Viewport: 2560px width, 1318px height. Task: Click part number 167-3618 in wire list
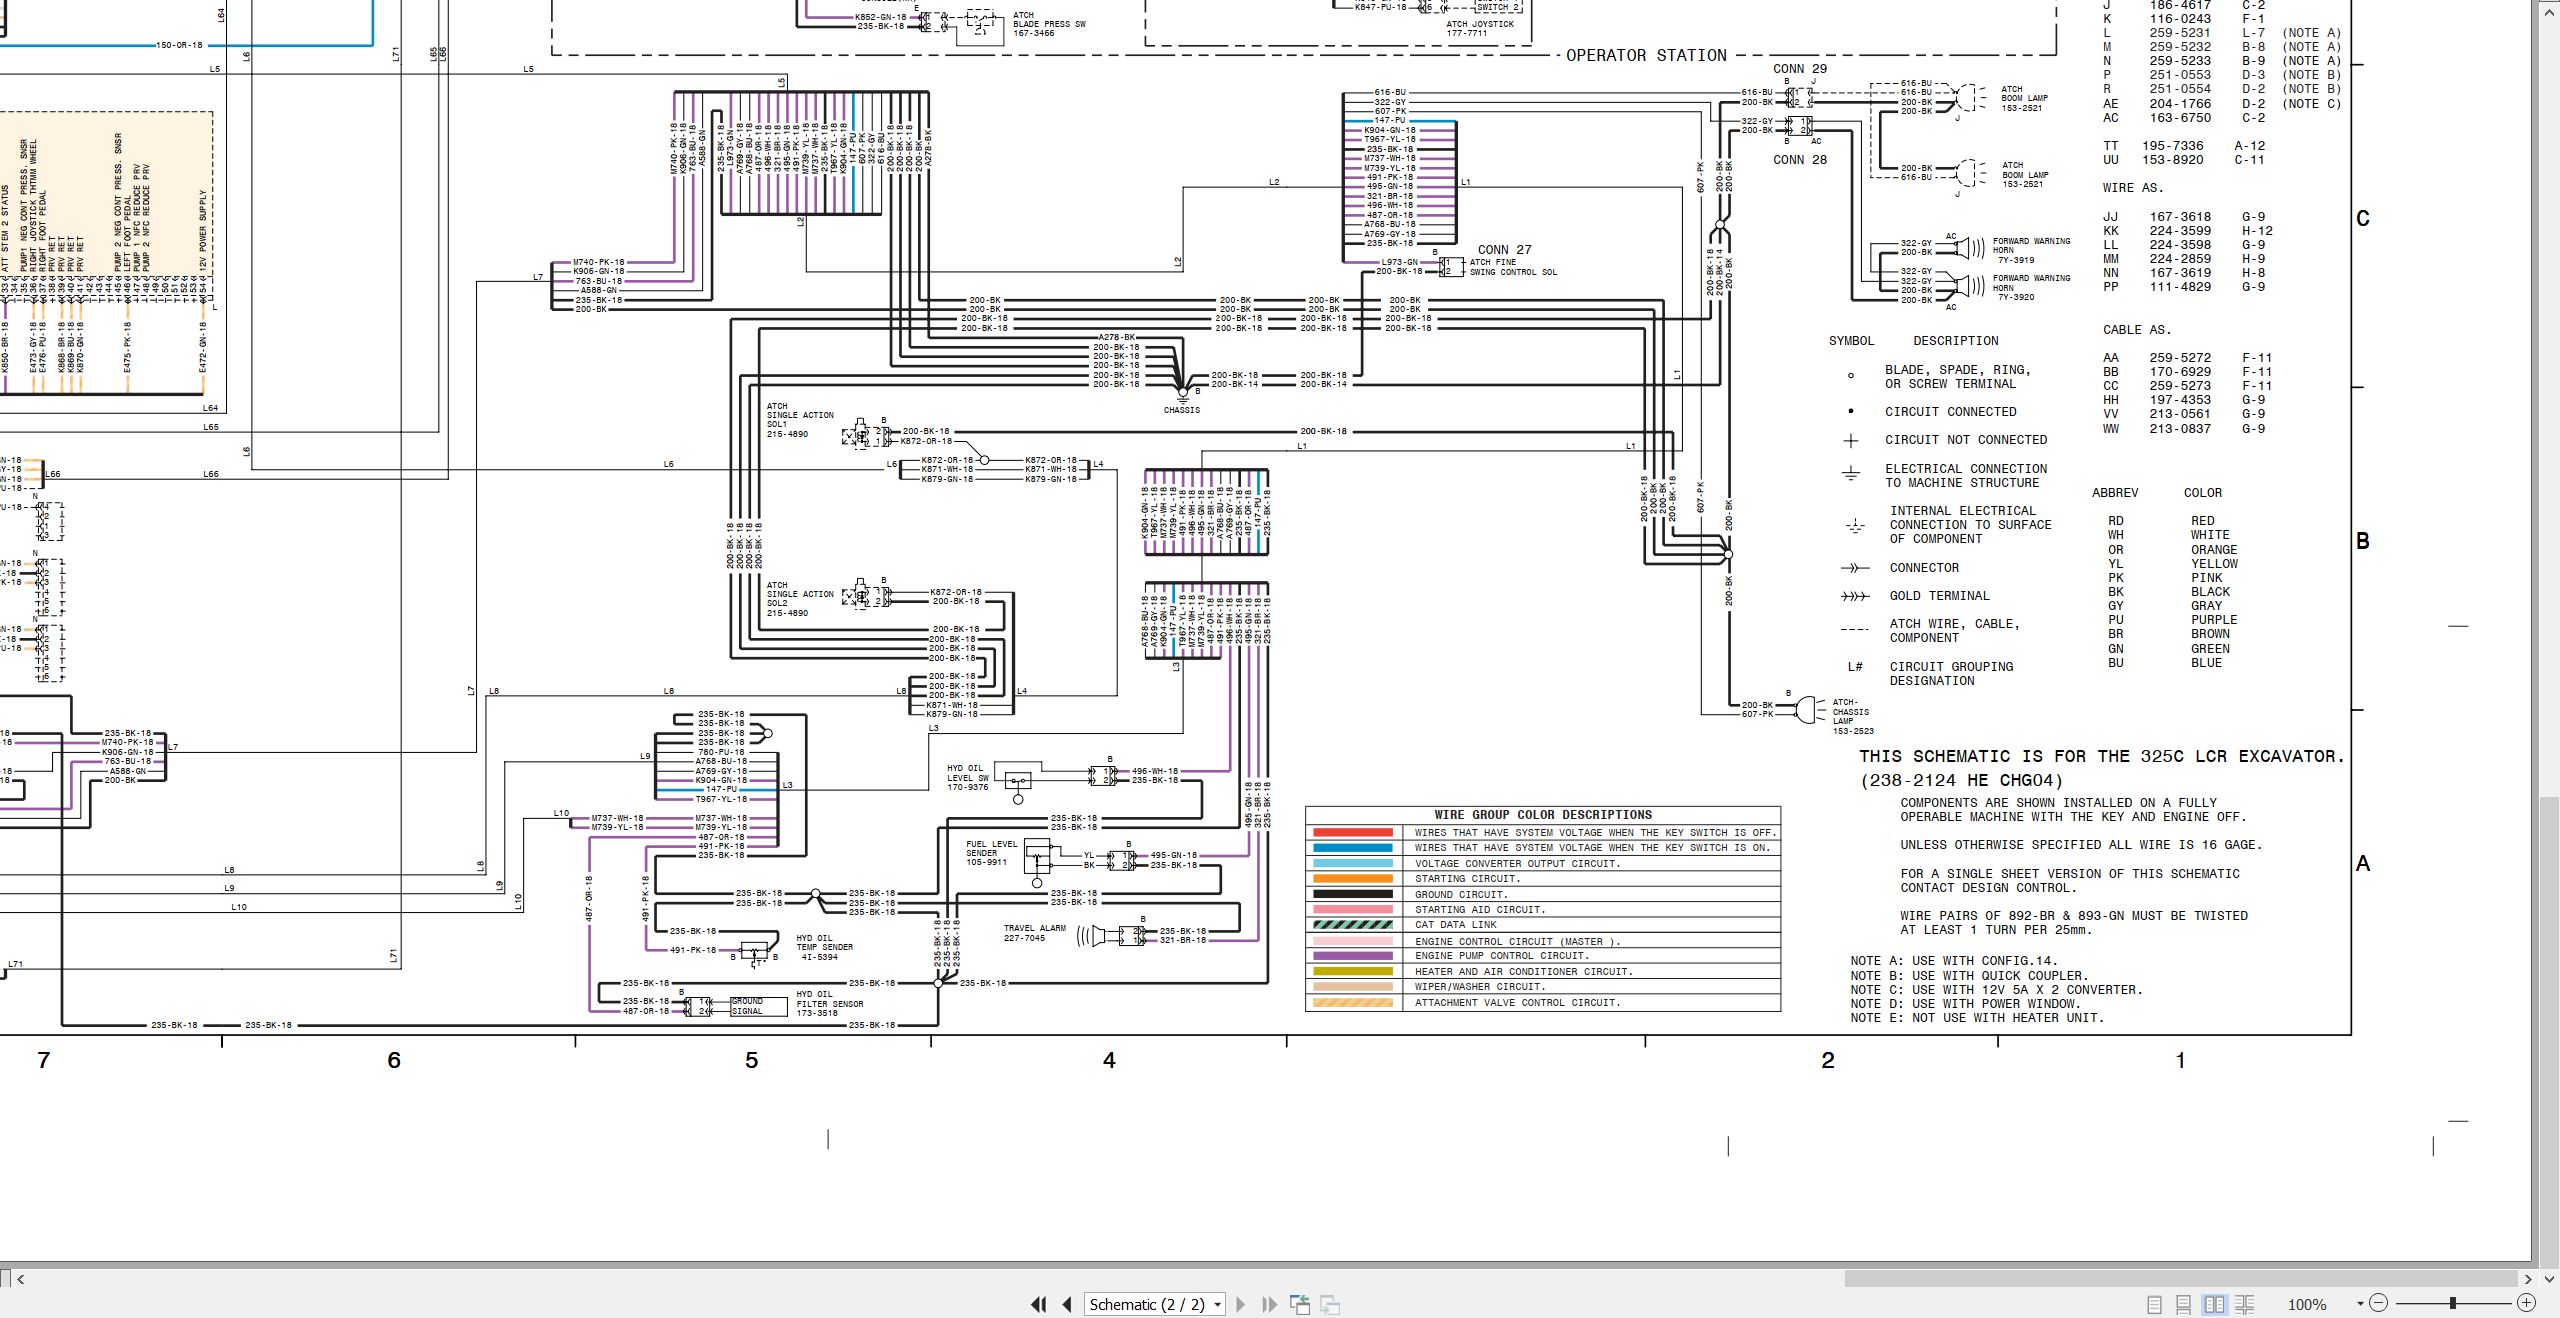pyautogui.click(x=2180, y=217)
